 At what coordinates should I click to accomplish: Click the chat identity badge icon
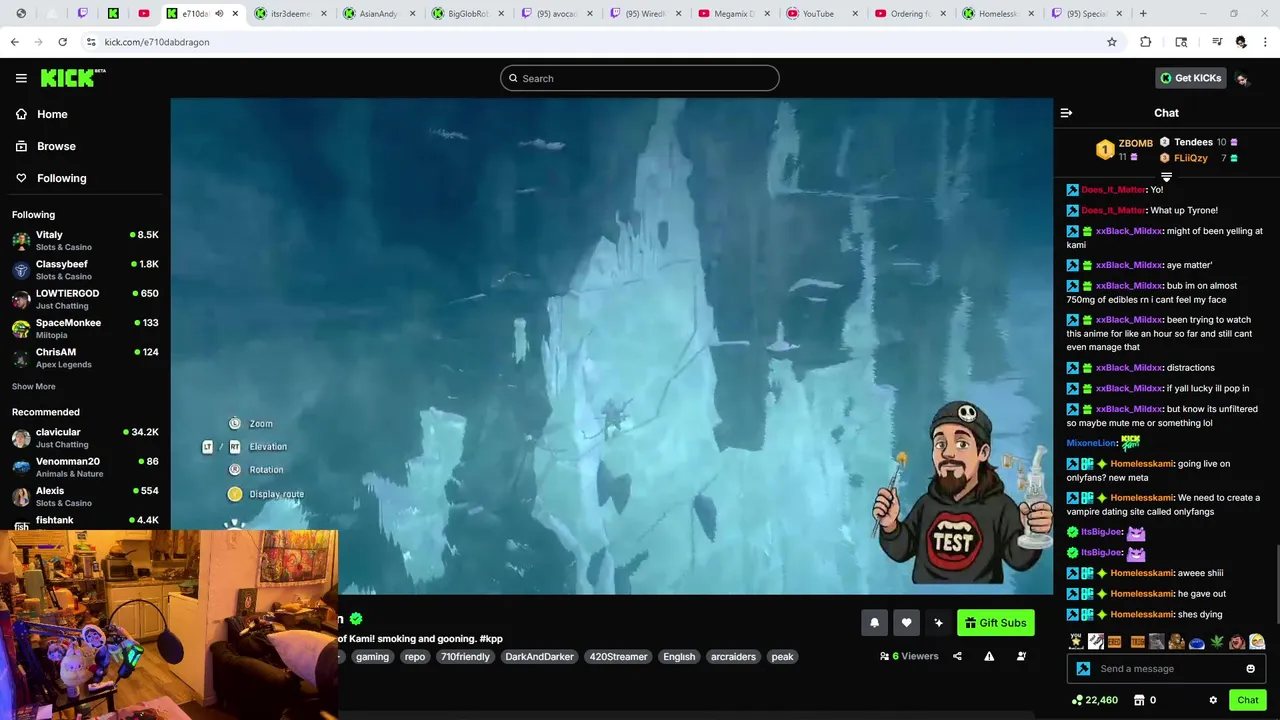(1083, 669)
